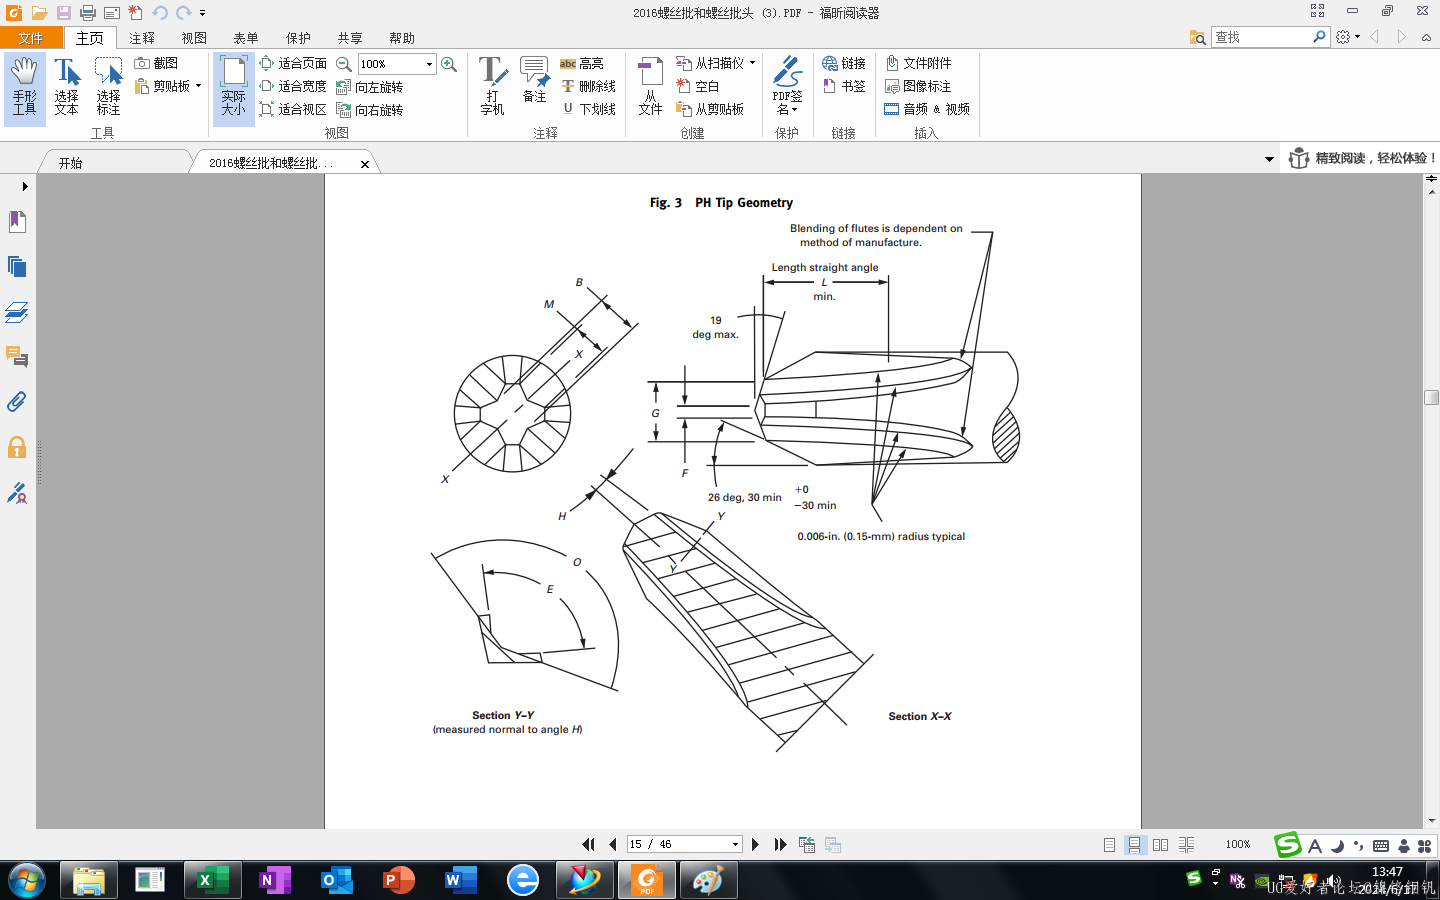Toggle the Underline tool (下划线)
Screen dimensions: 1440x900
click(x=588, y=109)
